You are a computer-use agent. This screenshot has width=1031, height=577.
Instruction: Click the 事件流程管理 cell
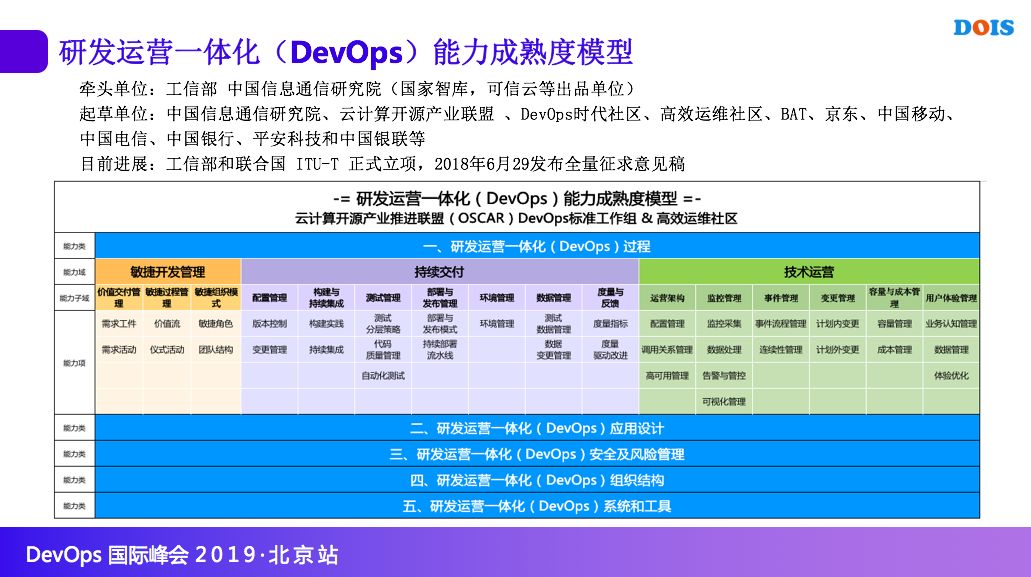pyautogui.click(x=780, y=323)
